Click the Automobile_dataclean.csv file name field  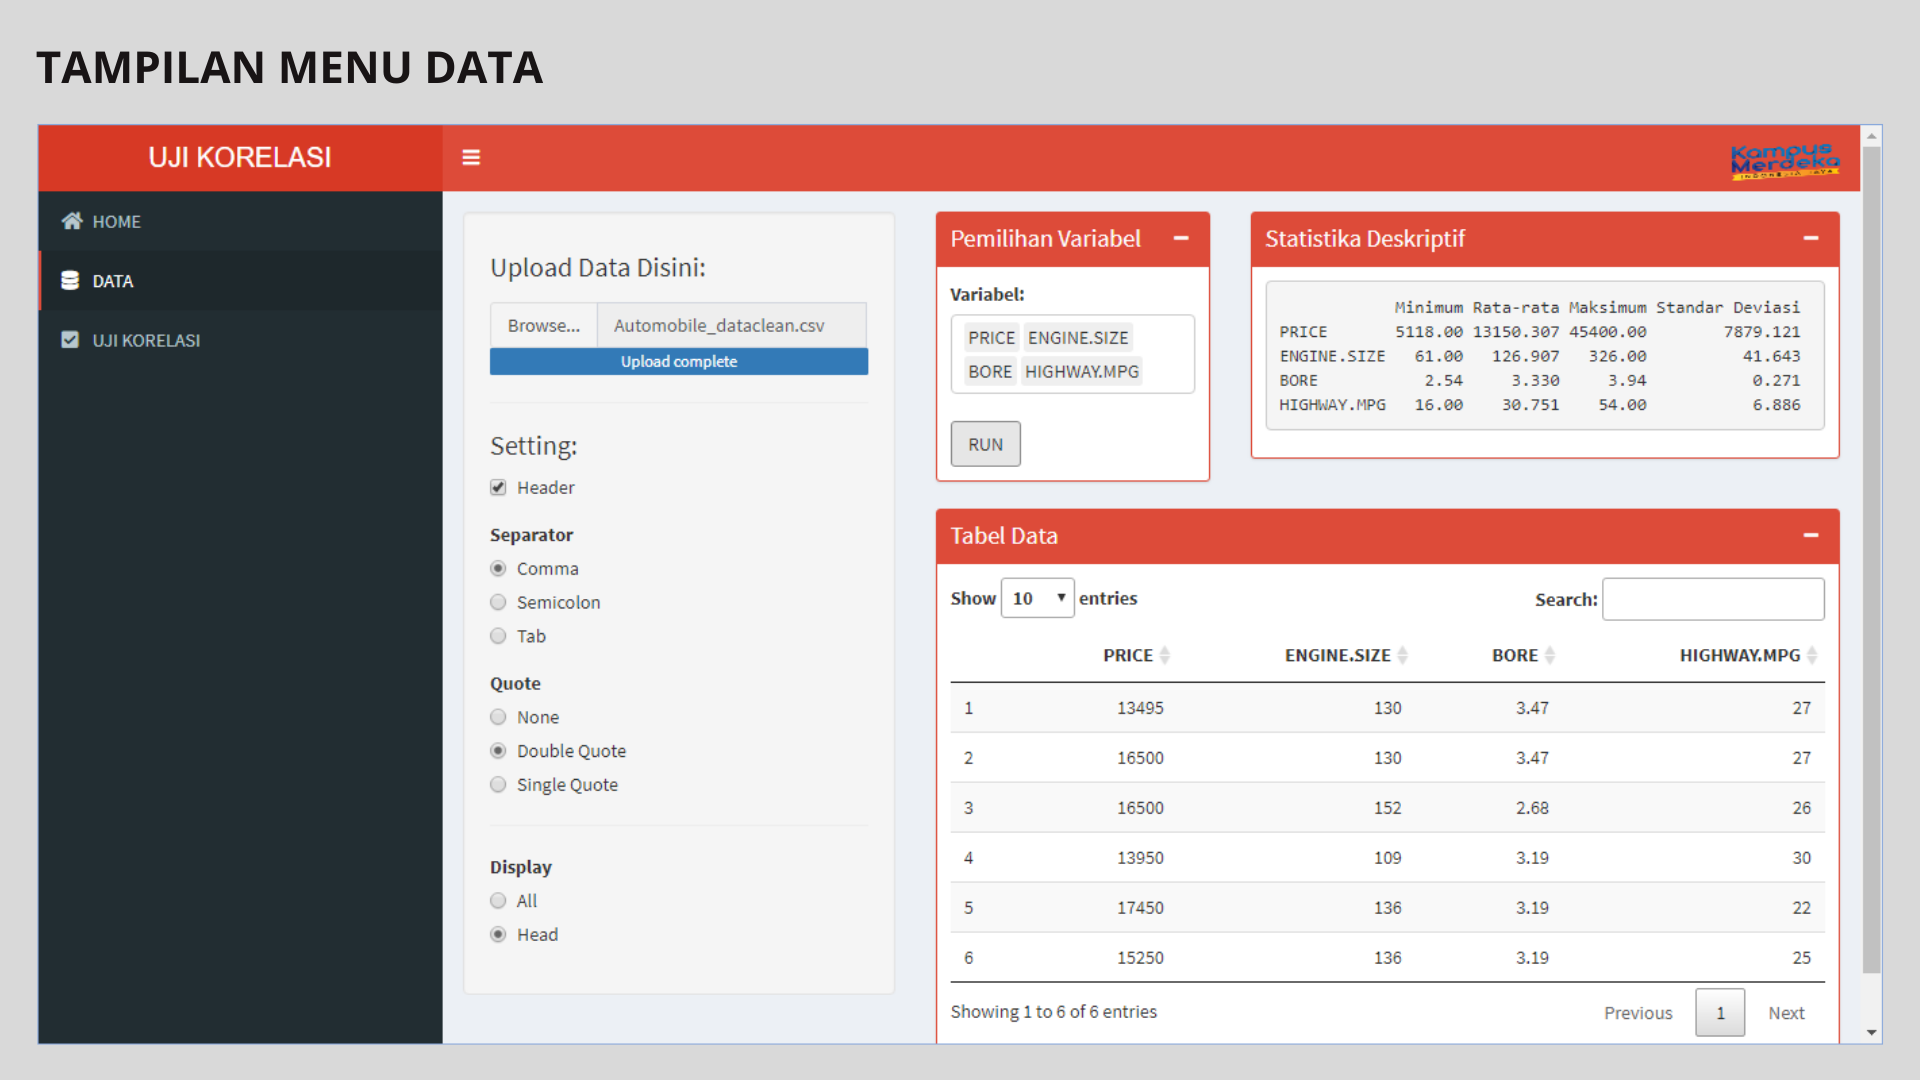click(732, 326)
